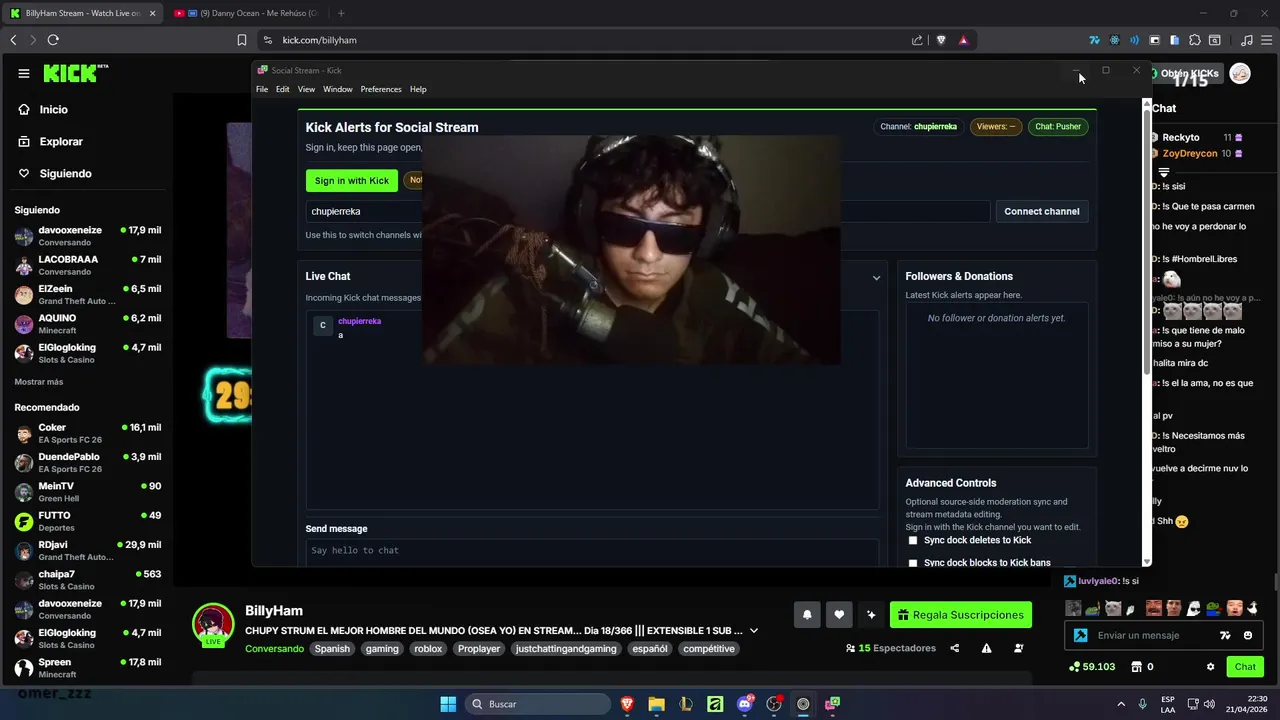
Task: Open the Edit menu in Social Stream
Action: (x=283, y=89)
